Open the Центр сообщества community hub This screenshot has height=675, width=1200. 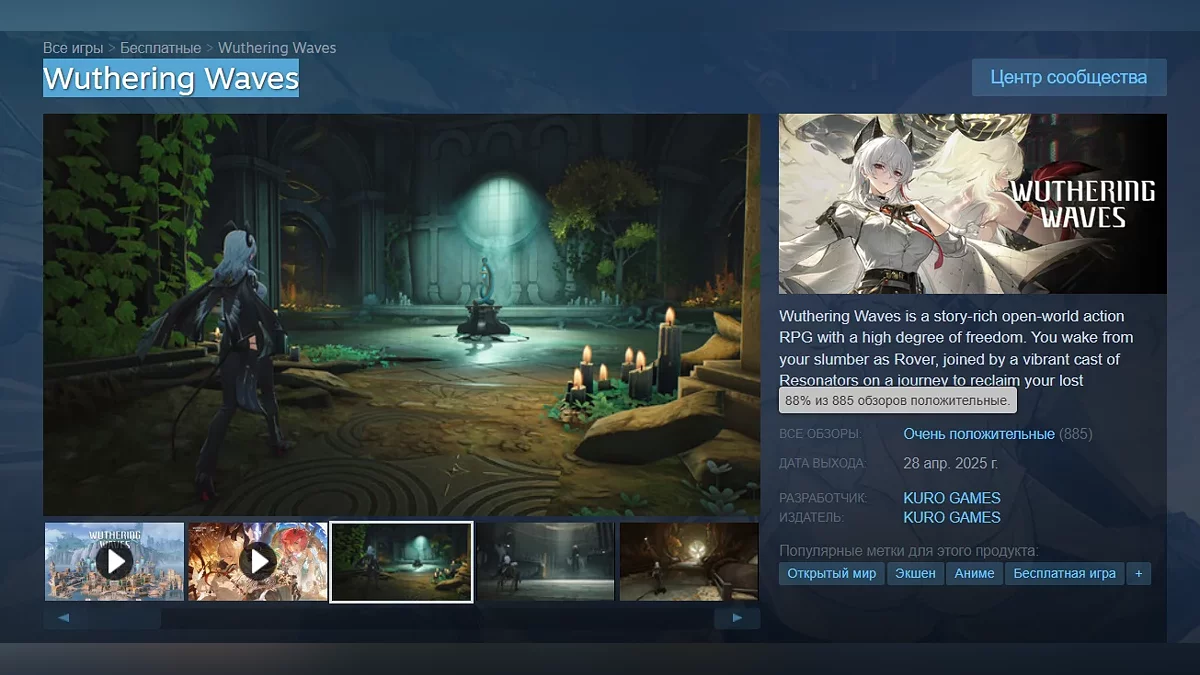point(1068,77)
